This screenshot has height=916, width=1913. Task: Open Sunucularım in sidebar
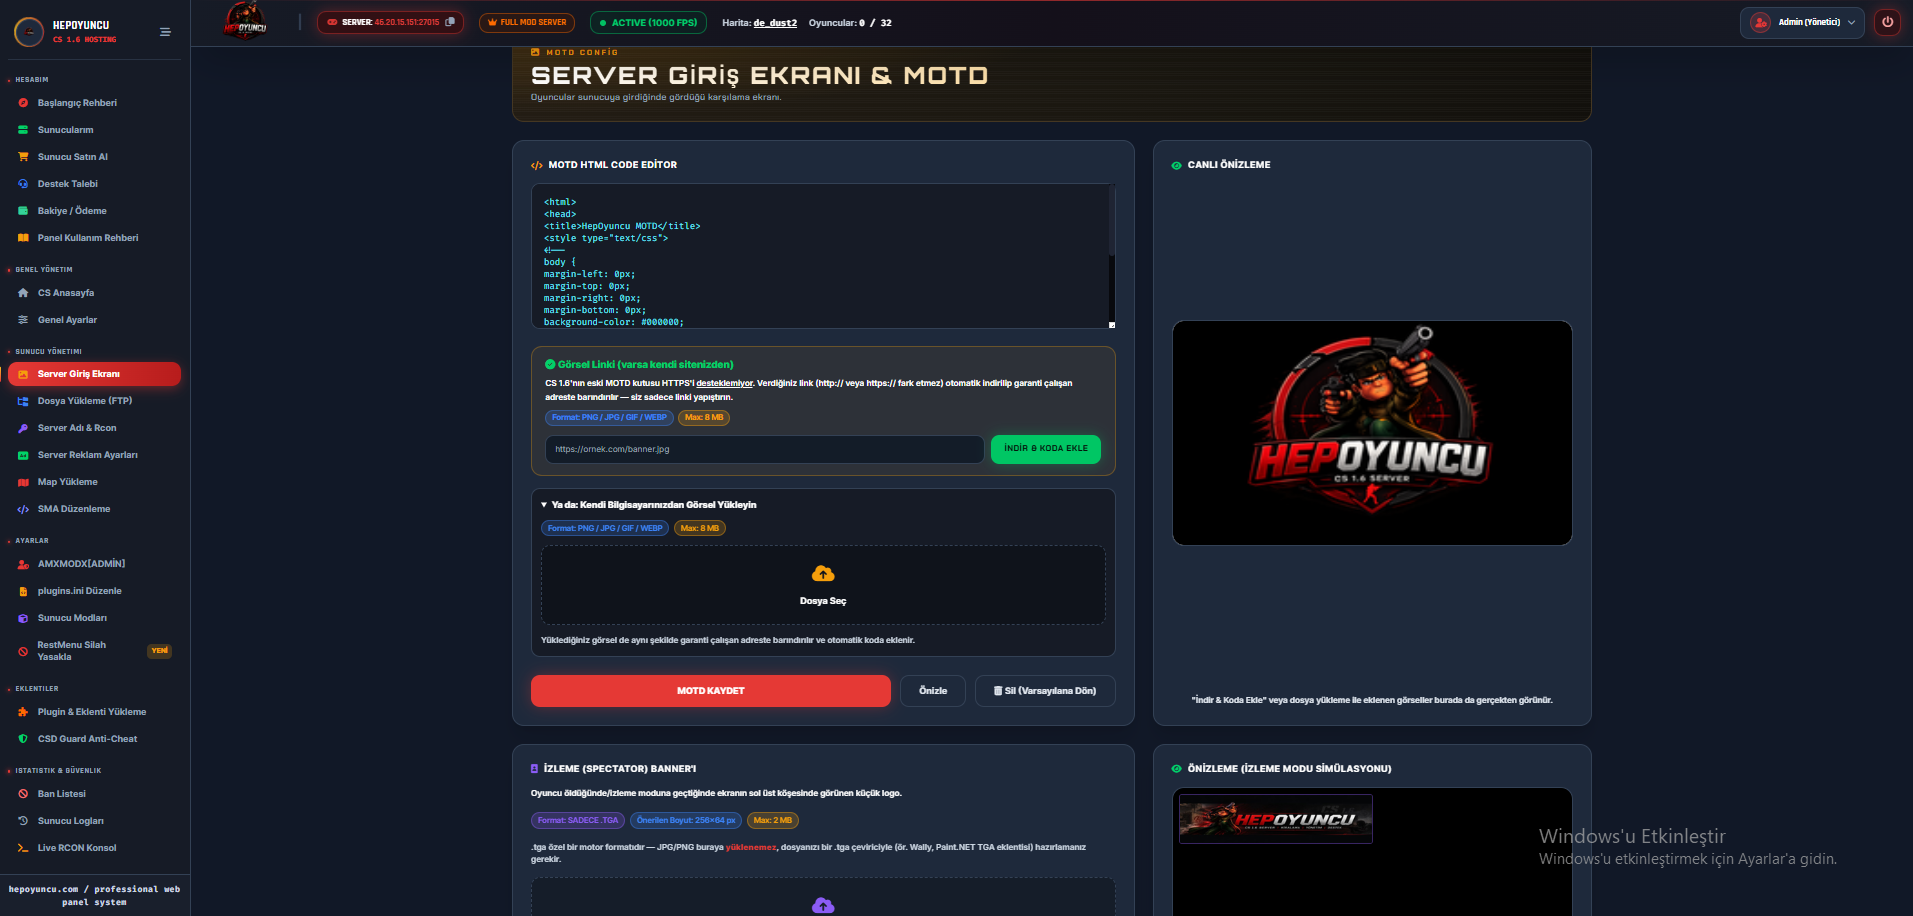click(65, 130)
